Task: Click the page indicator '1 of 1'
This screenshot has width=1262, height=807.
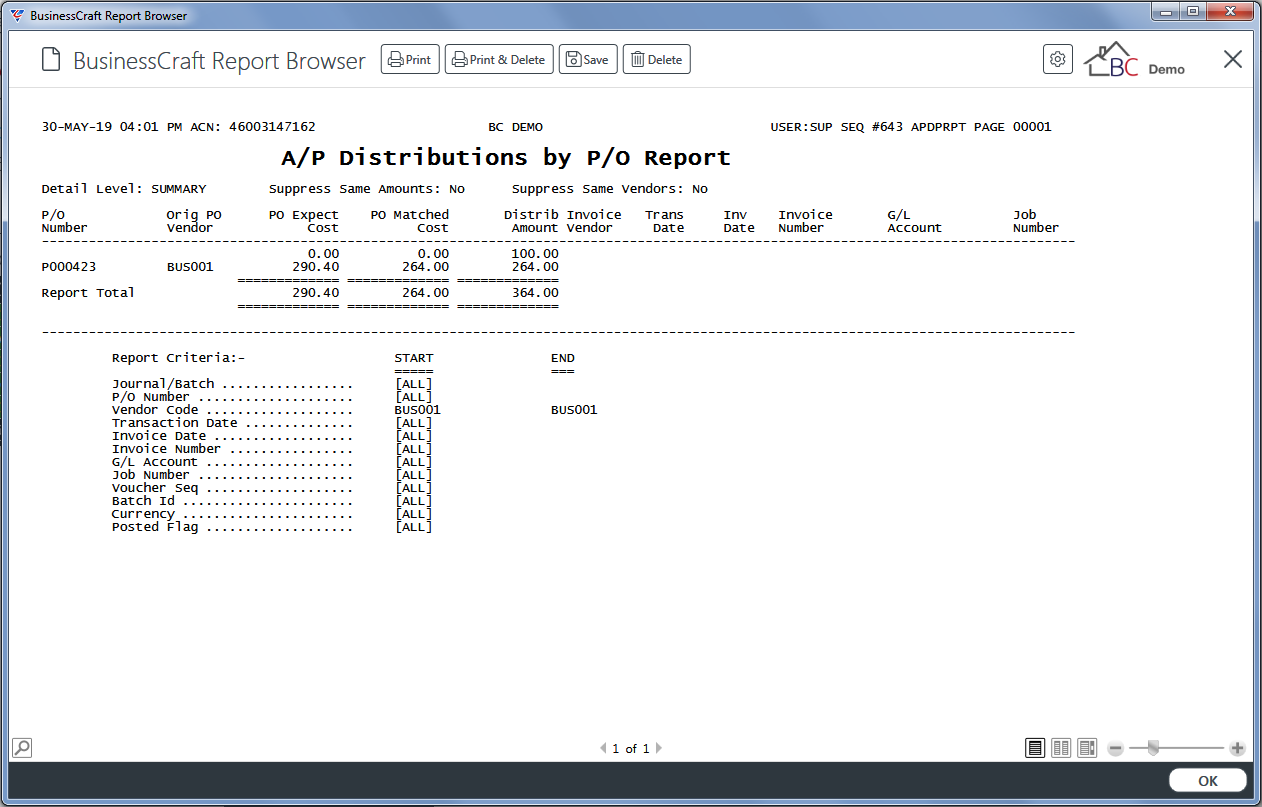Action: click(x=631, y=748)
